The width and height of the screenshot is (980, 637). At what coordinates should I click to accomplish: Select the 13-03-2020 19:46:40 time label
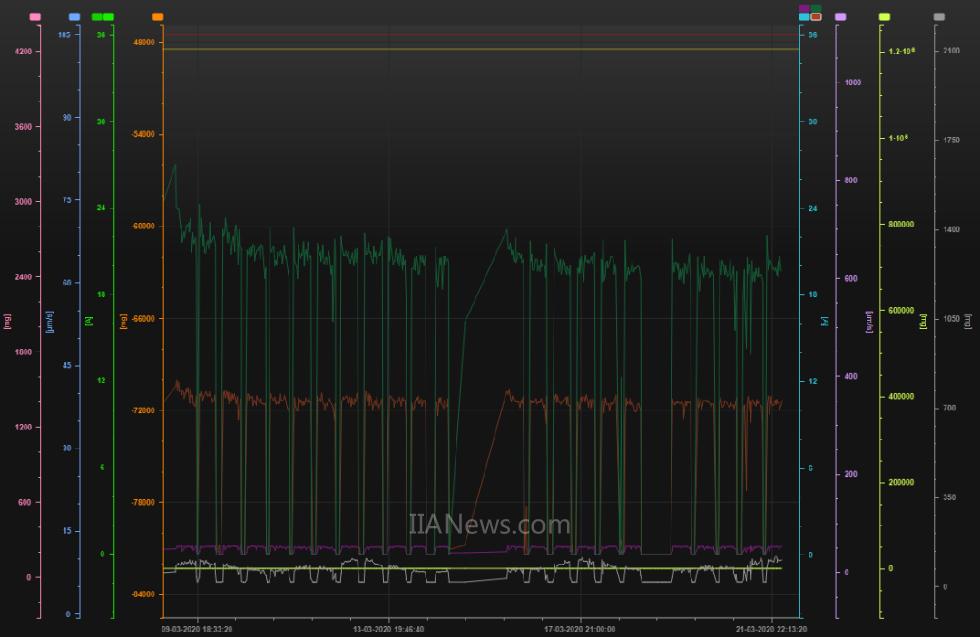pos(389,630)
